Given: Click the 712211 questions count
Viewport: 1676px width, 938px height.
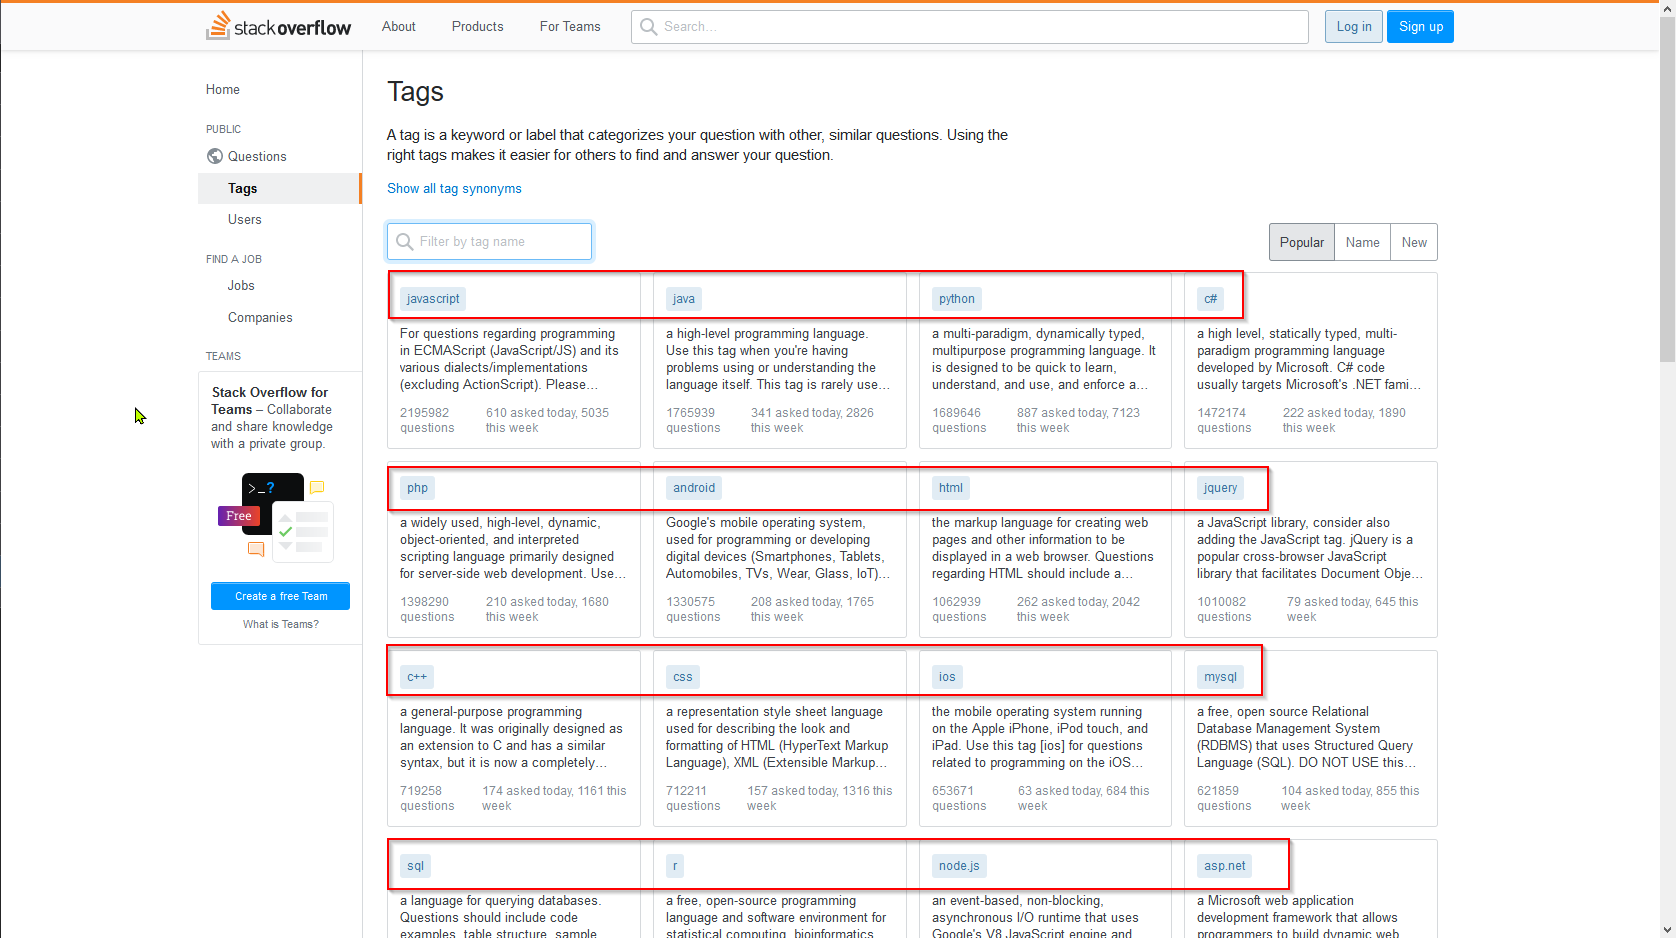Looking at the screenshot, I should pyautogui.click(x=693, y=798).
